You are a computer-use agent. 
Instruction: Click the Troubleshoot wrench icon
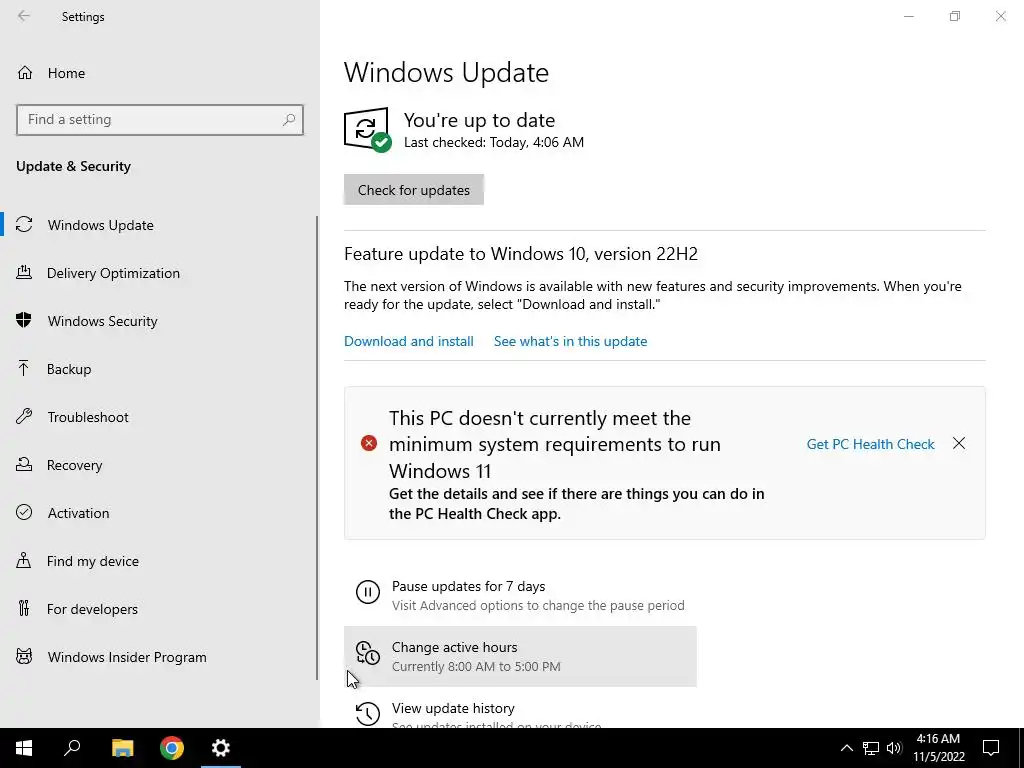tap(24, 417)
